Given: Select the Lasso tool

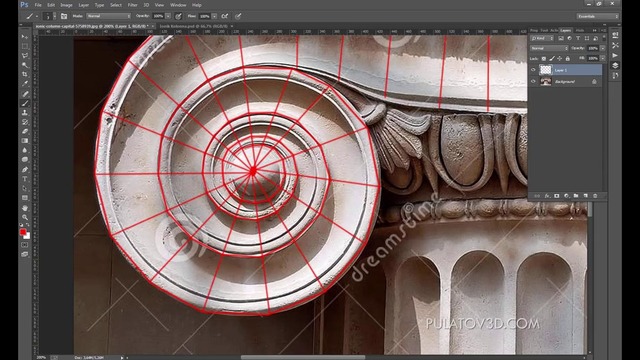Looking at the screenshot, I should pos(24,56).
